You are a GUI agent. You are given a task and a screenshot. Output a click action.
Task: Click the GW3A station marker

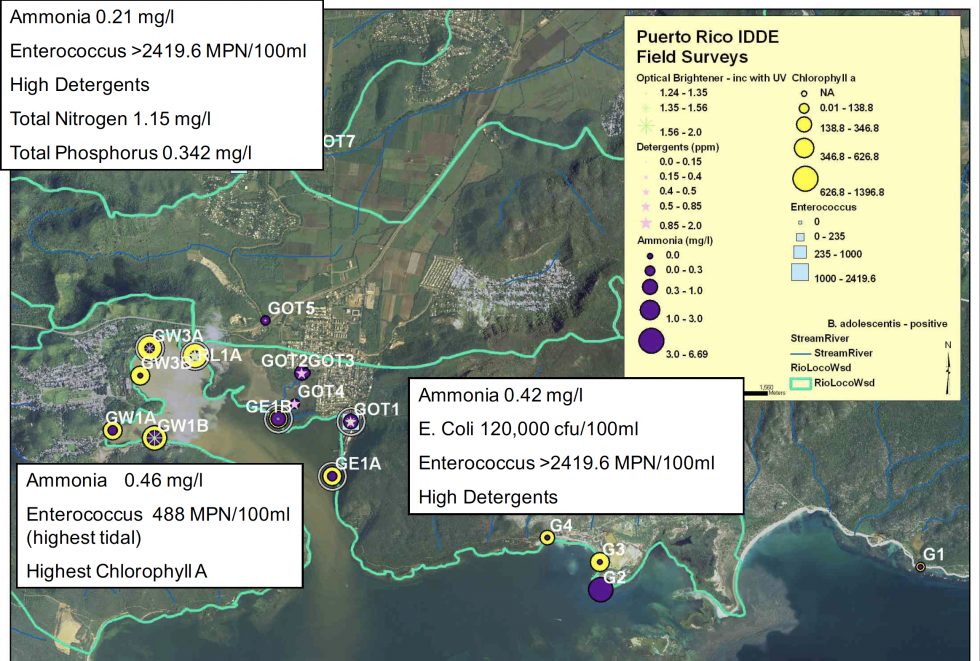tap(150, 346)
